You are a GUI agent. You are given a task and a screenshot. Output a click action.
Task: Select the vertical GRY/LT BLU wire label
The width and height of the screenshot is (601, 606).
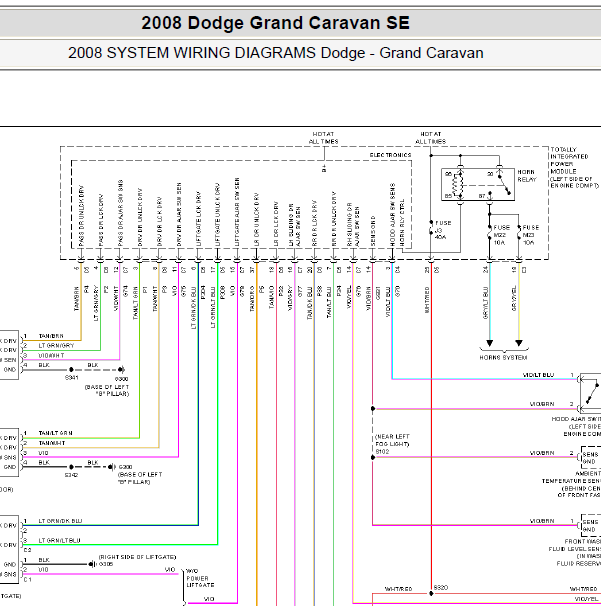pos(485,303)
